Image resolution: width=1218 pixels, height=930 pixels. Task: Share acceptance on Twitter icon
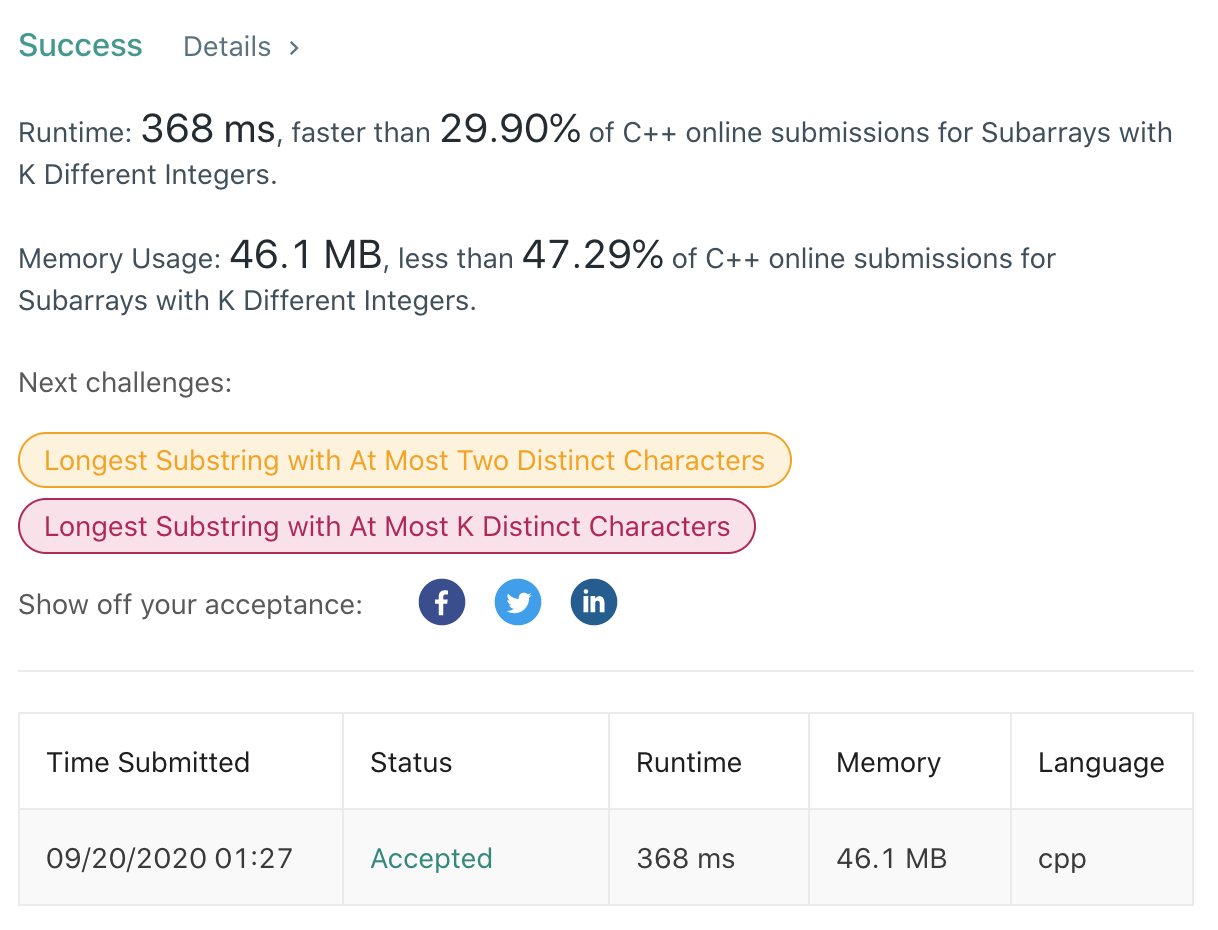click(x=518, y=603)
